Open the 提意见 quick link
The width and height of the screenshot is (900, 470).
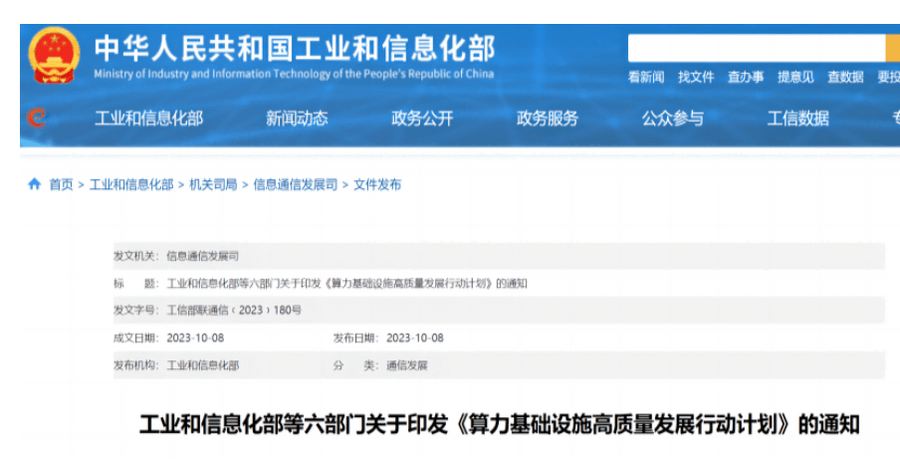point(796,77)
